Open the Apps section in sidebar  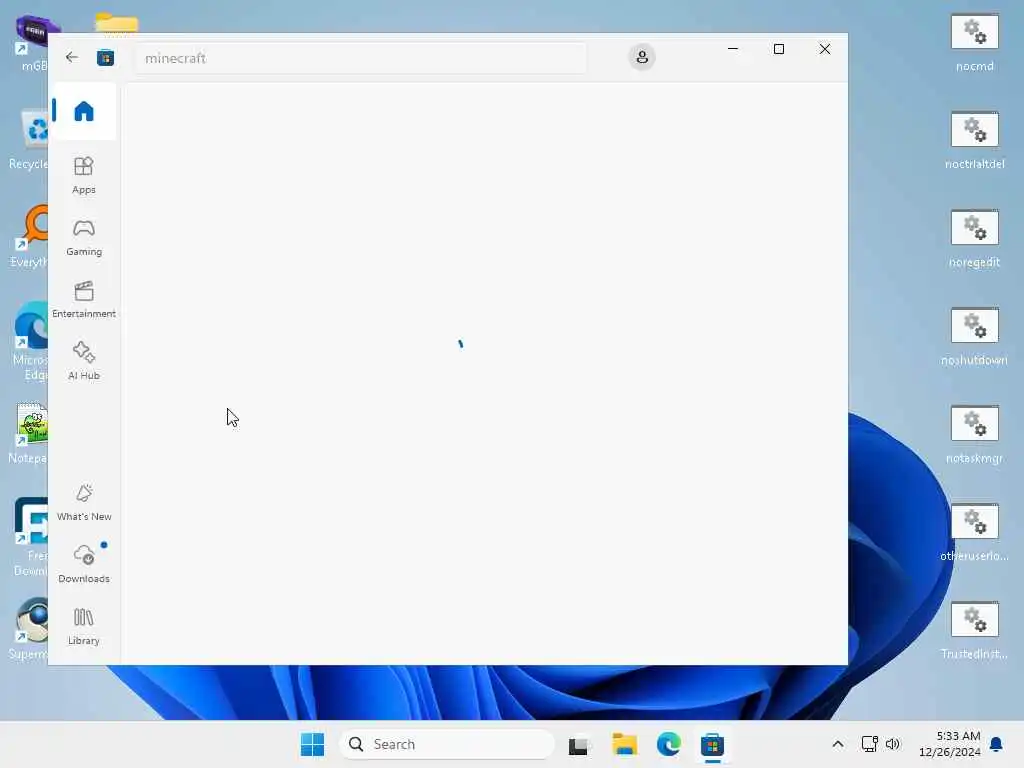click(x=84, y=175)
